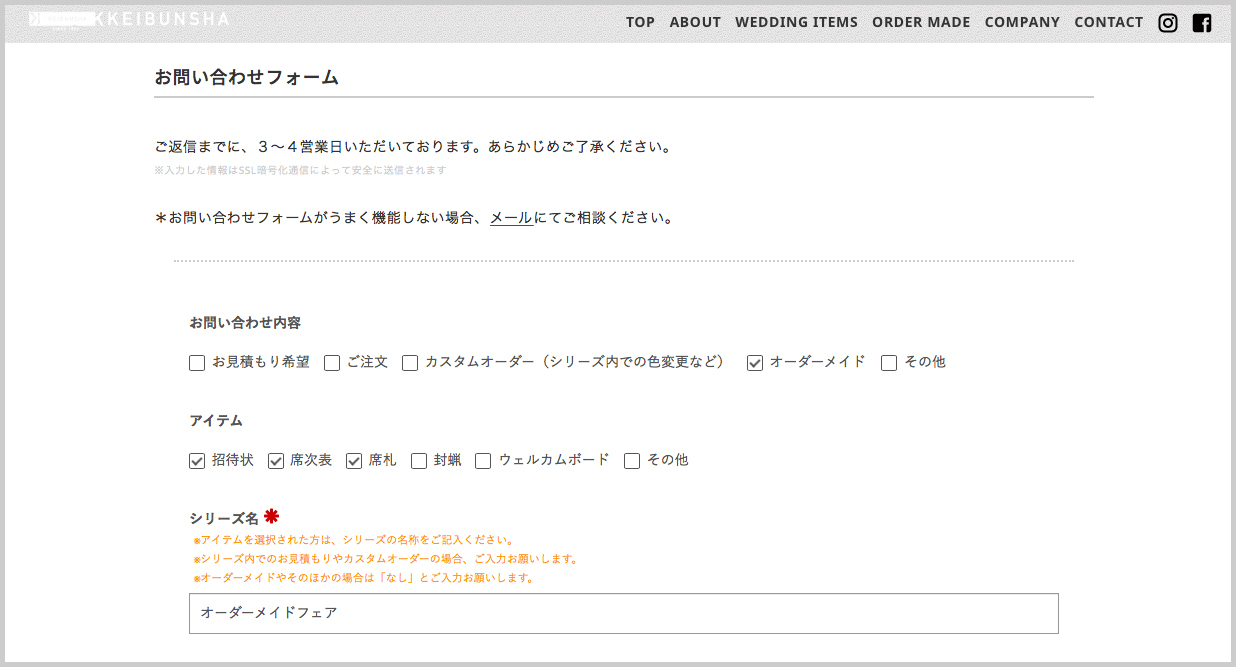The width and height of the screenshot is (1236, 667).
Task: Click the メール link
Action: (511, 218)
